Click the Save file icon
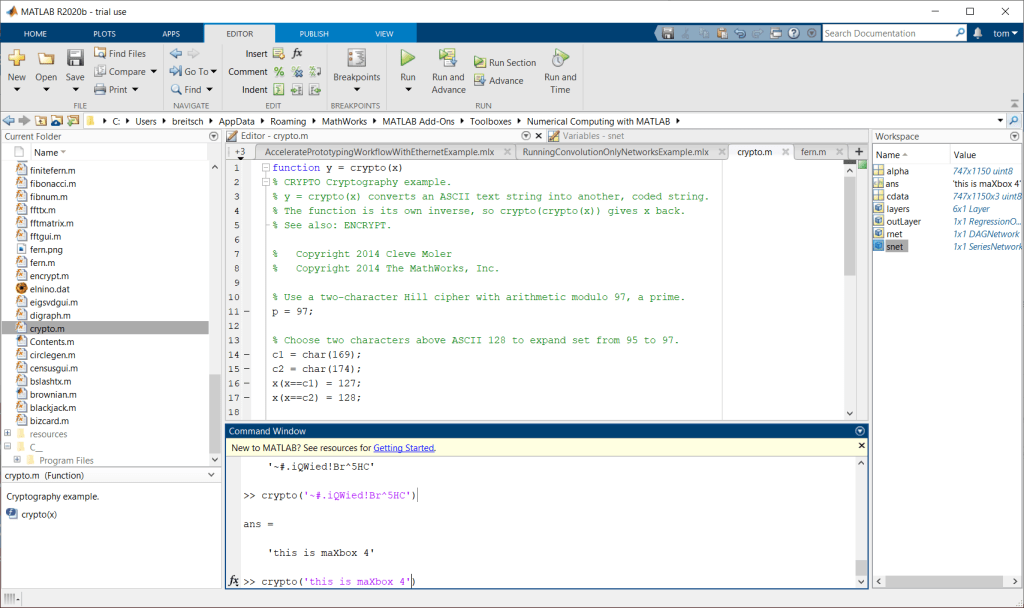This screenshot has height=608, width=1024. pyautogui.click(x=75, y=59)
